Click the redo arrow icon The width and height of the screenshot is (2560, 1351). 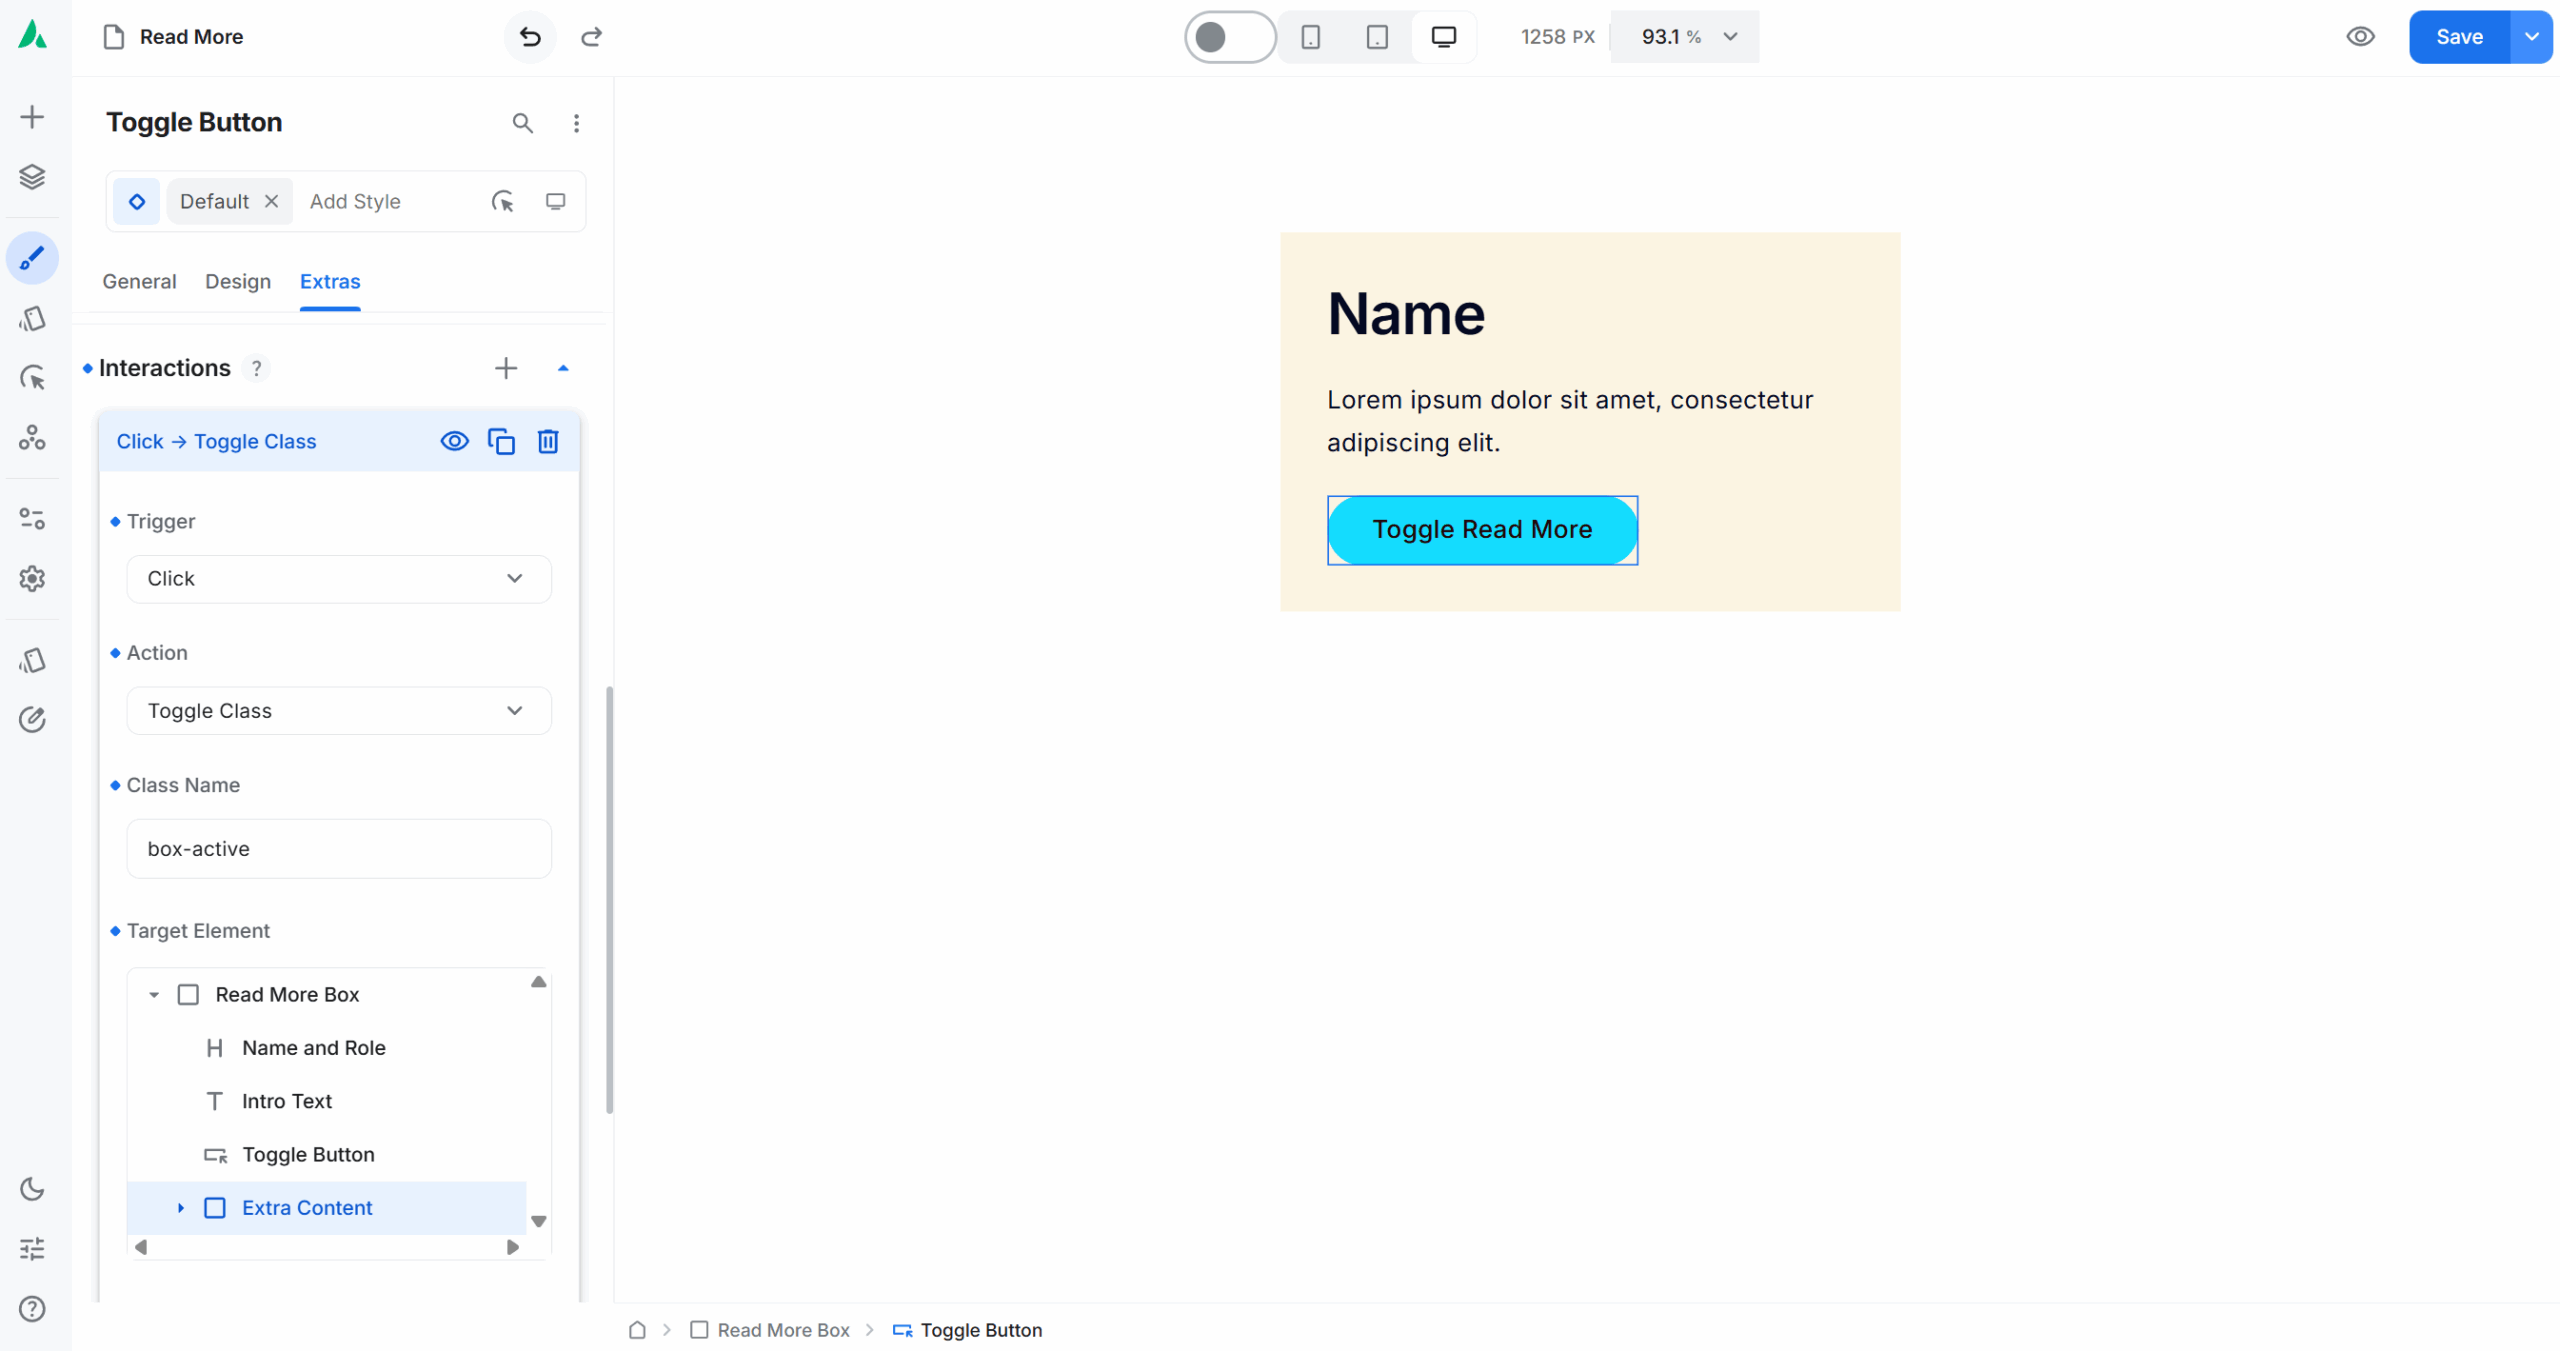coord(591,37)
